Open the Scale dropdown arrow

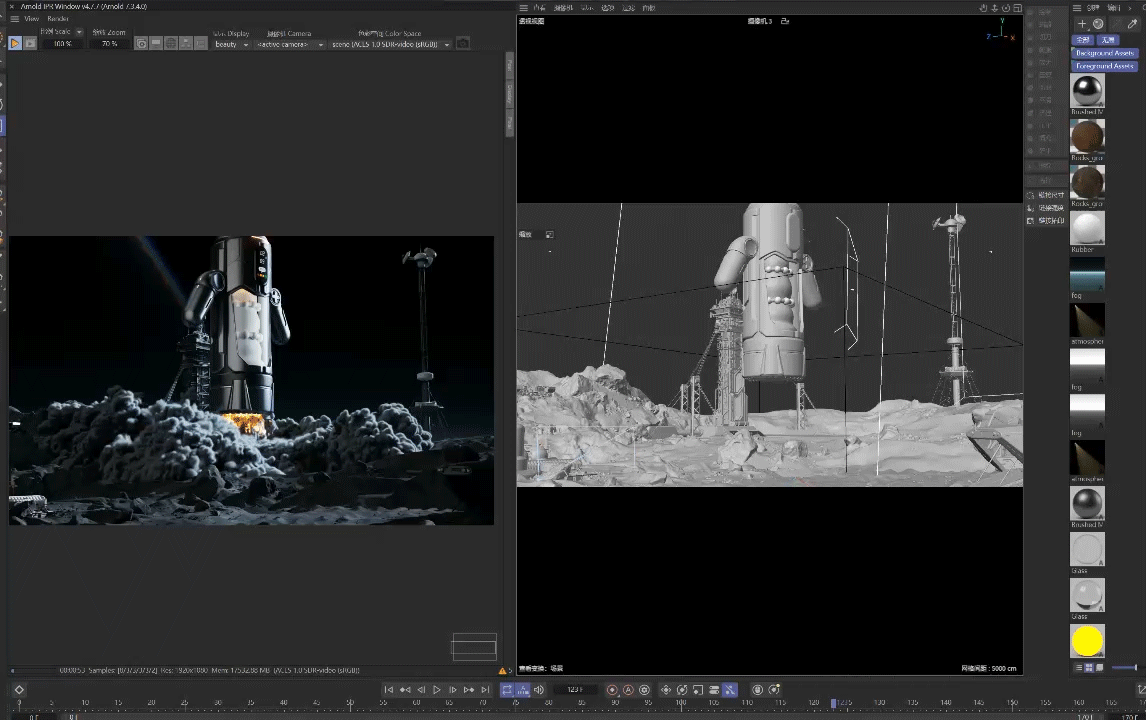[79, 32]
